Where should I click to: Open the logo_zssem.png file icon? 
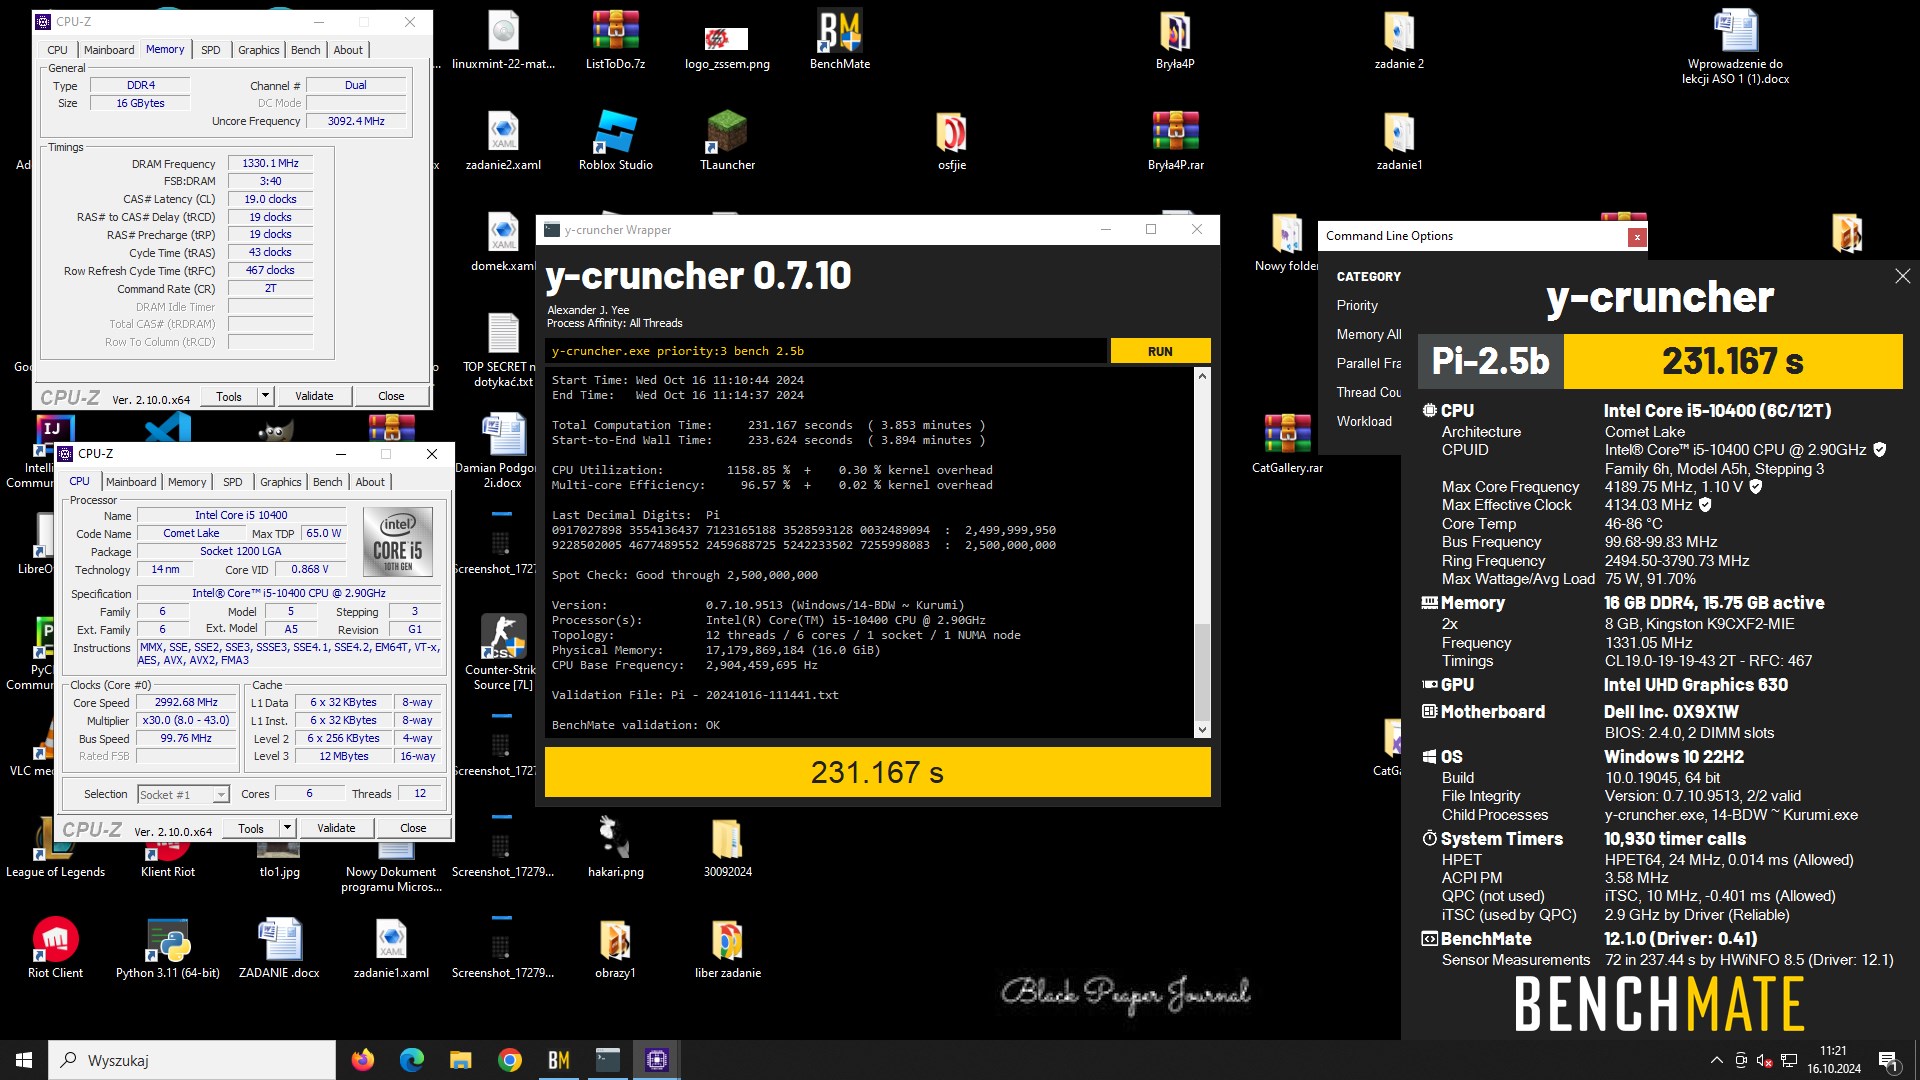click(727, 40)
